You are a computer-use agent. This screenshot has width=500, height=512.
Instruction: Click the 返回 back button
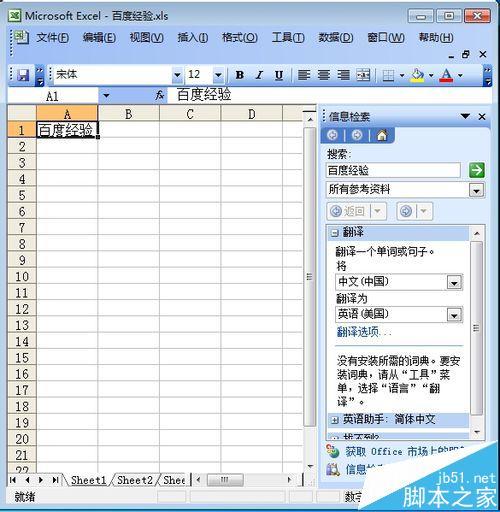pyautogui.click(x=348, y=211)
